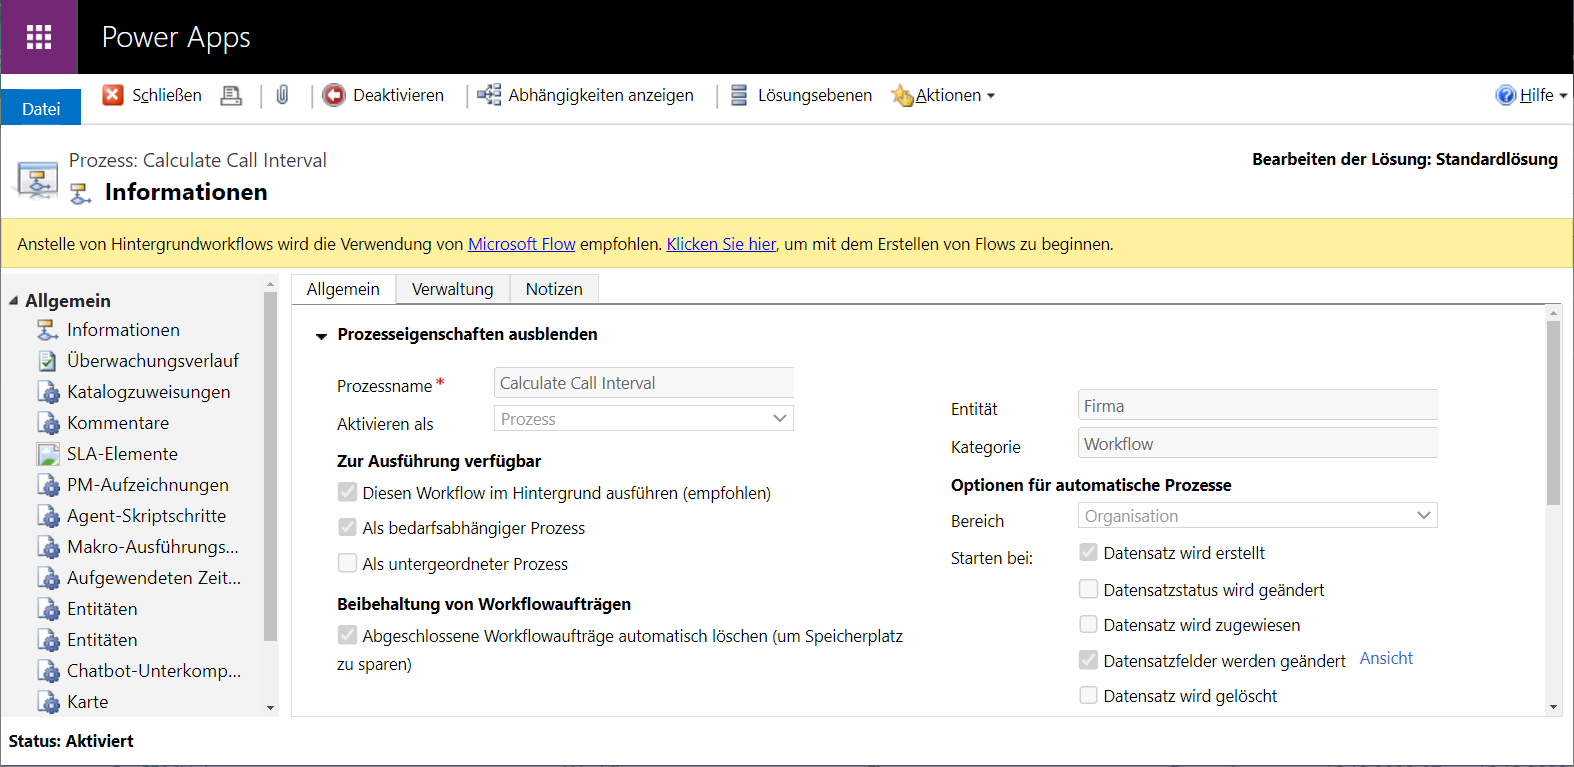Open the Aktionen dropdown menu

955,95
